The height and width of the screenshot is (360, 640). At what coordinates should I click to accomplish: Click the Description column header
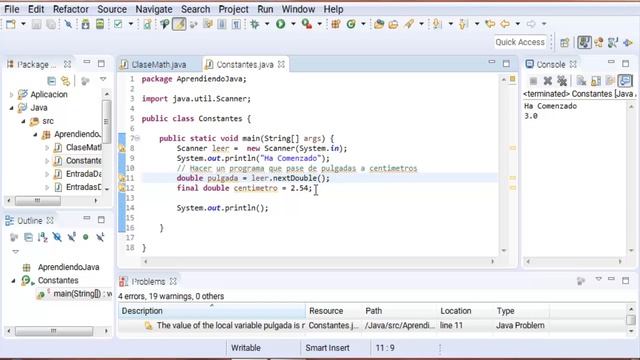click(212, 311)
